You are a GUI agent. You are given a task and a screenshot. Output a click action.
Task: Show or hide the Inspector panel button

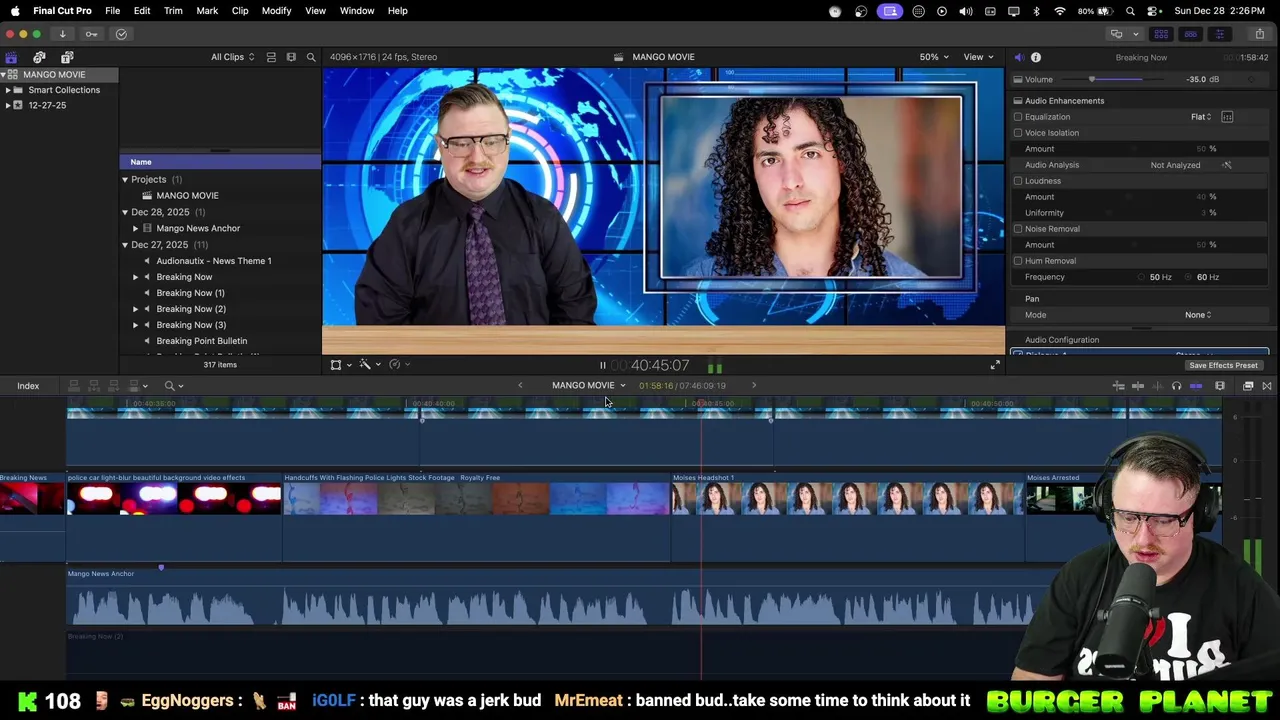point(1219,34)
